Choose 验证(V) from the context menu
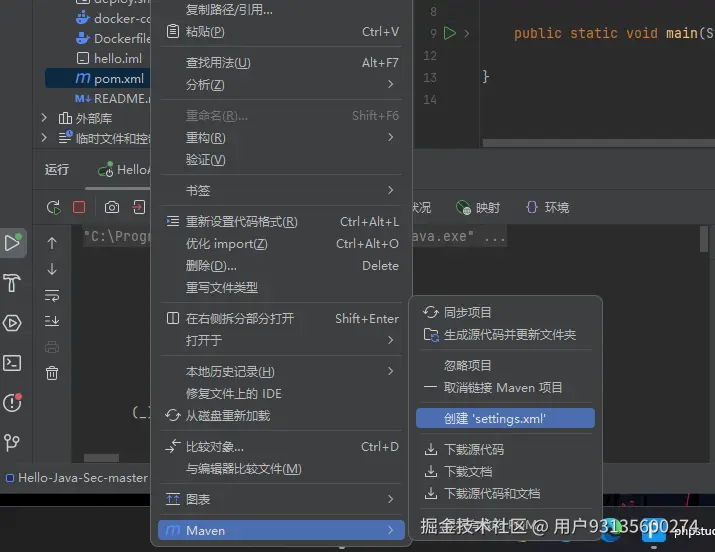715x552 pixels. pos(281,160)
